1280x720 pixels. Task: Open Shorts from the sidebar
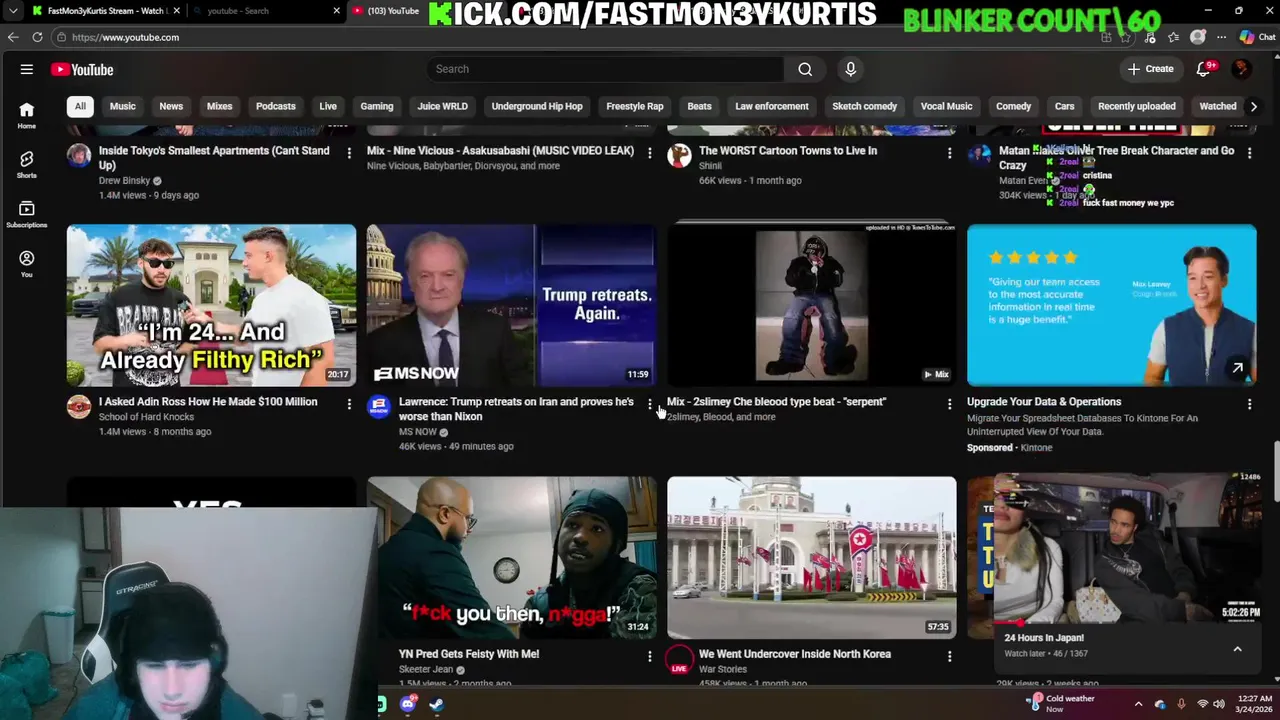coord(27,165)
